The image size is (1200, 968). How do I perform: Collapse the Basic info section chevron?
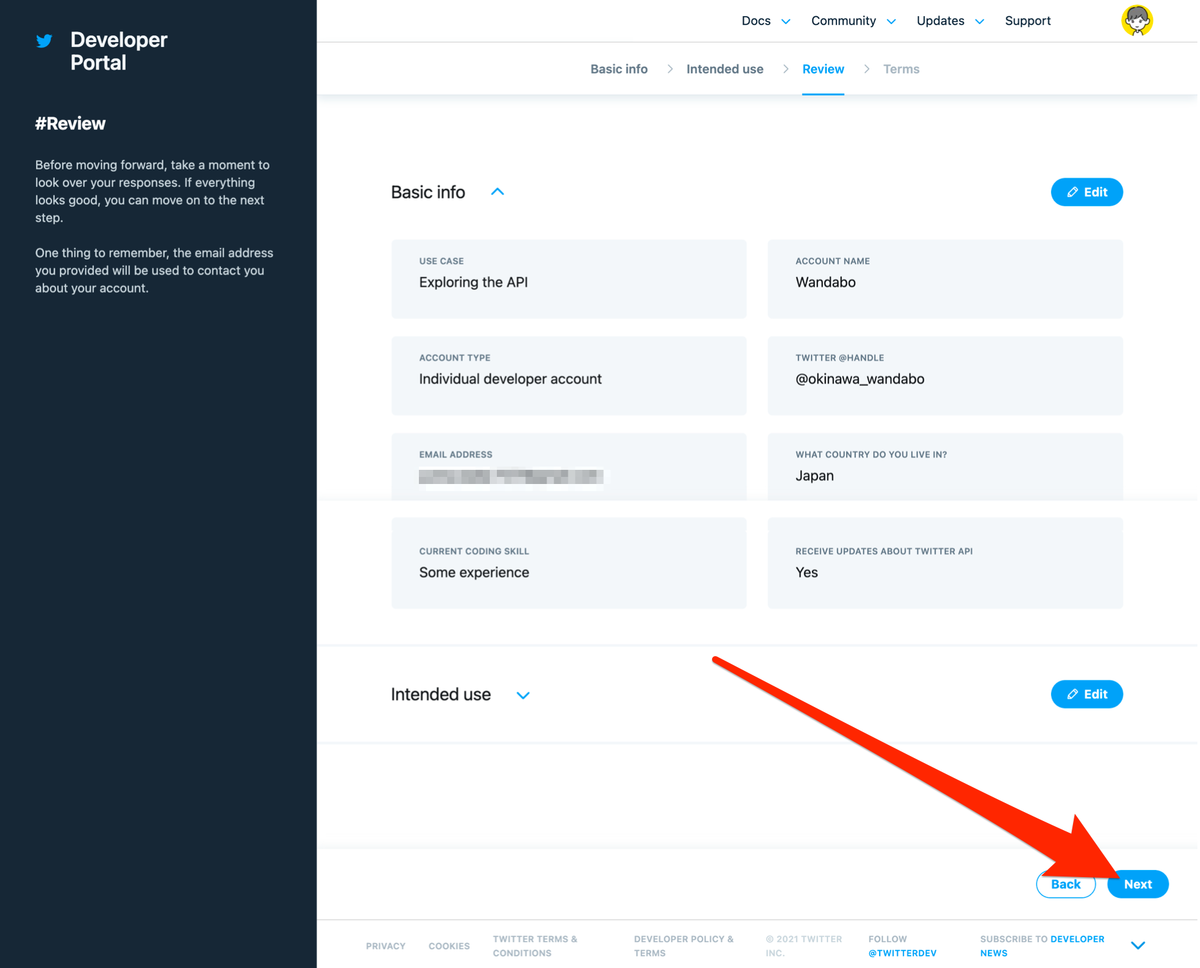click(x=497, y=192)
